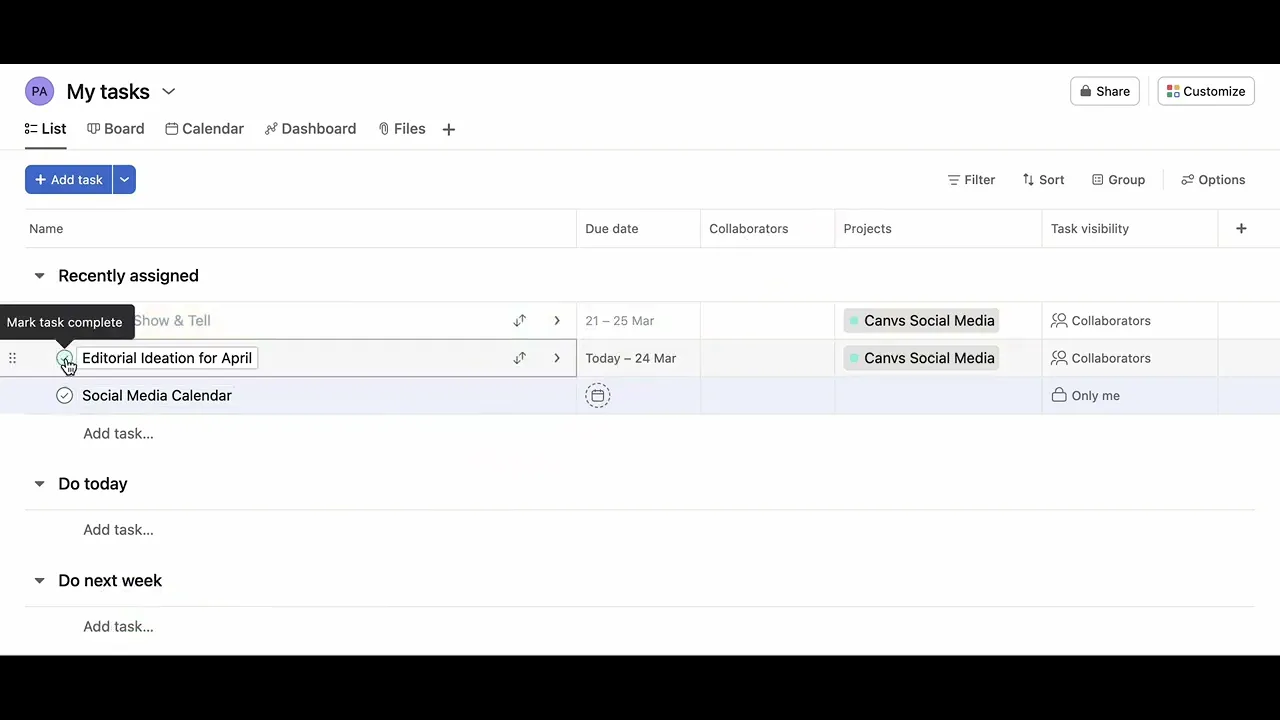Open the My tasks title dropdown
The width and height of the screenshot is (1280, 720).
pyautogui.click(x=169, y=92)
